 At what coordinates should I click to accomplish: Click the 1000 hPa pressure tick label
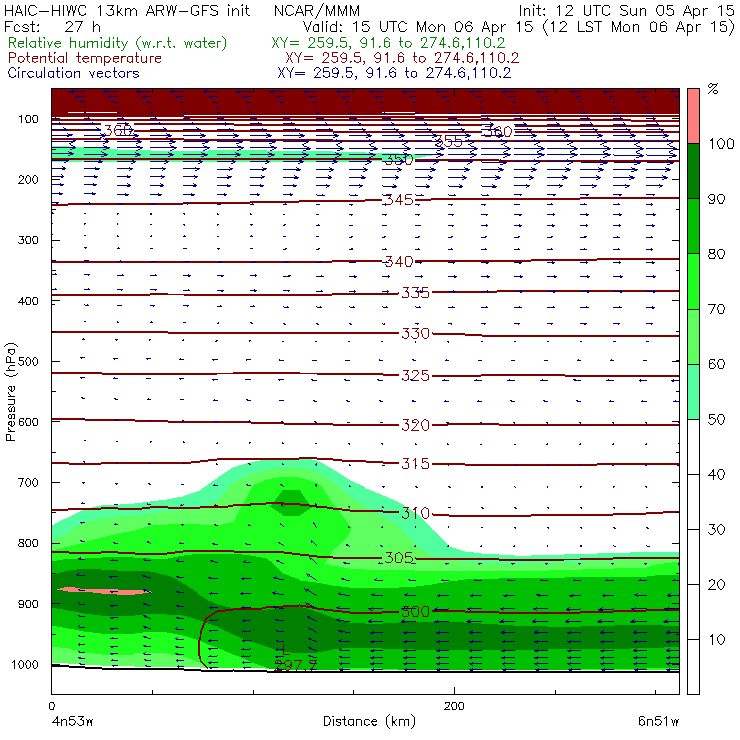click(25, 665)
